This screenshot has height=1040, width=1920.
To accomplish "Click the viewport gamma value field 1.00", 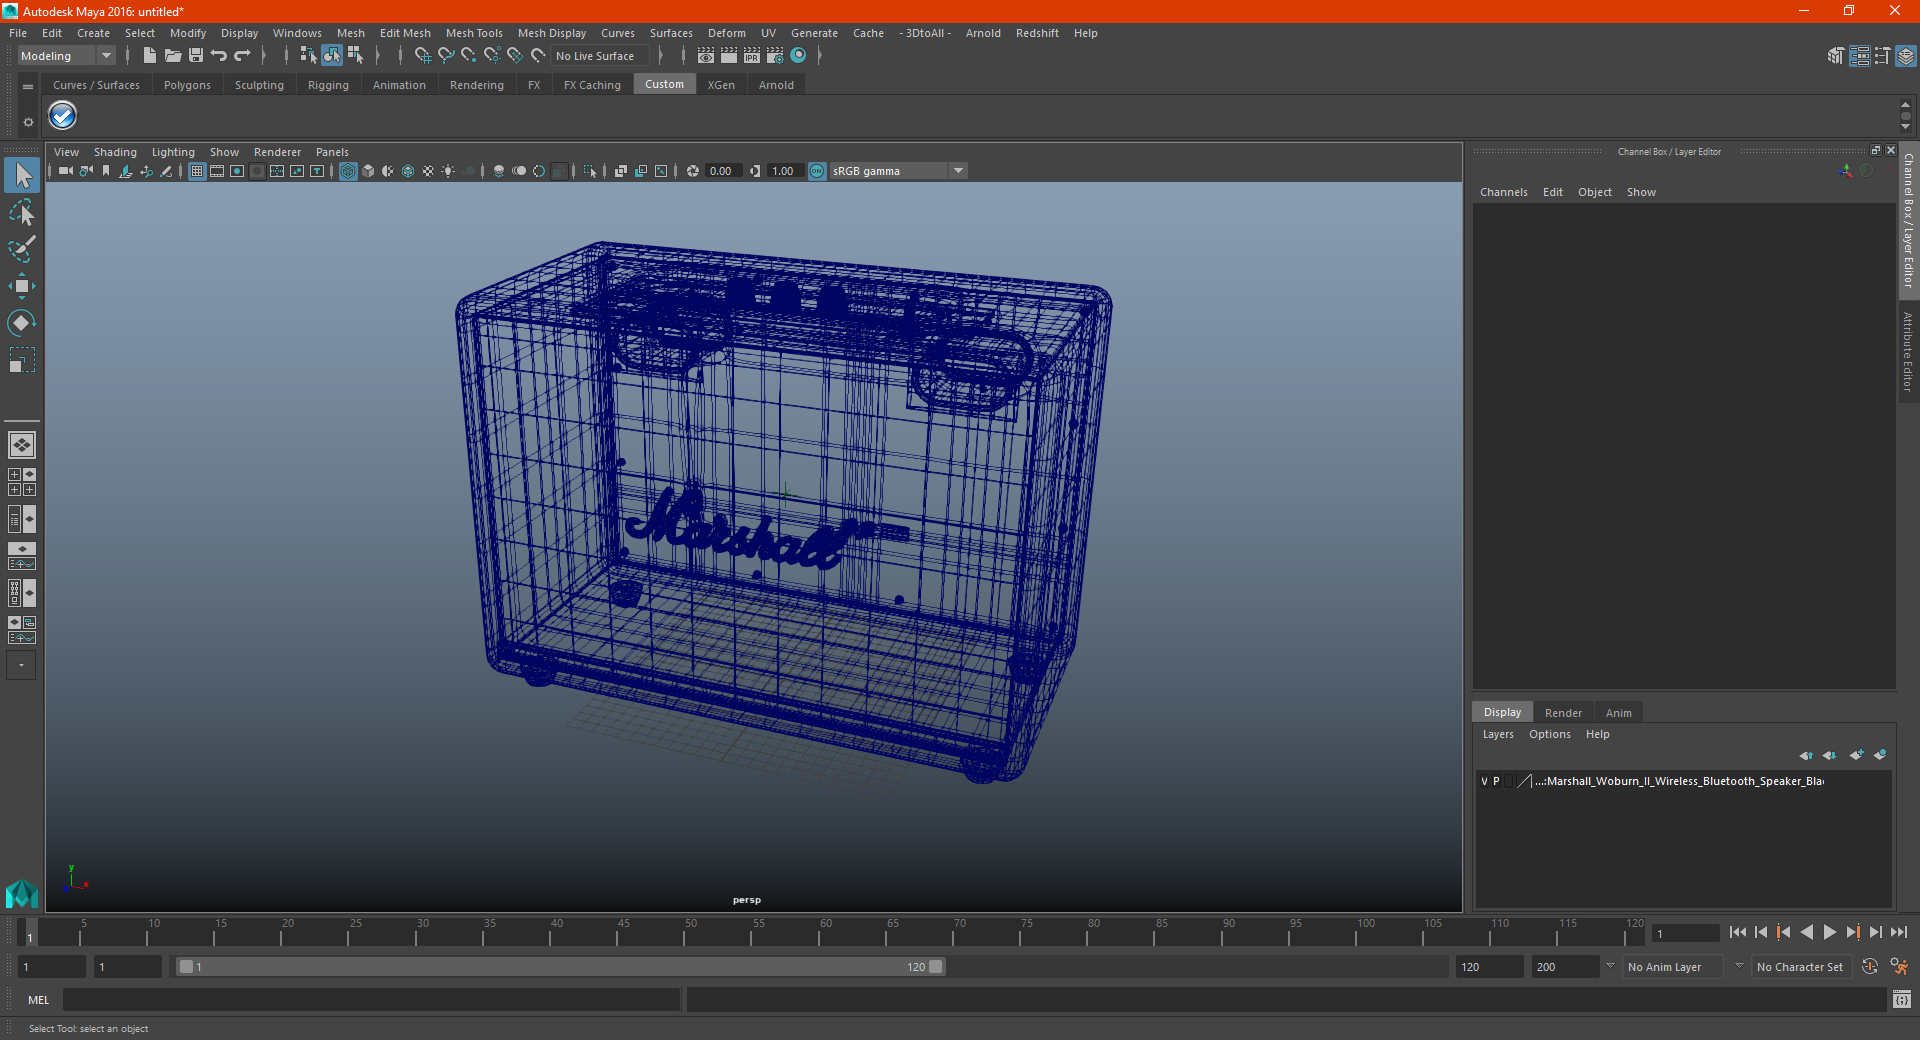I will click(784, 171).
